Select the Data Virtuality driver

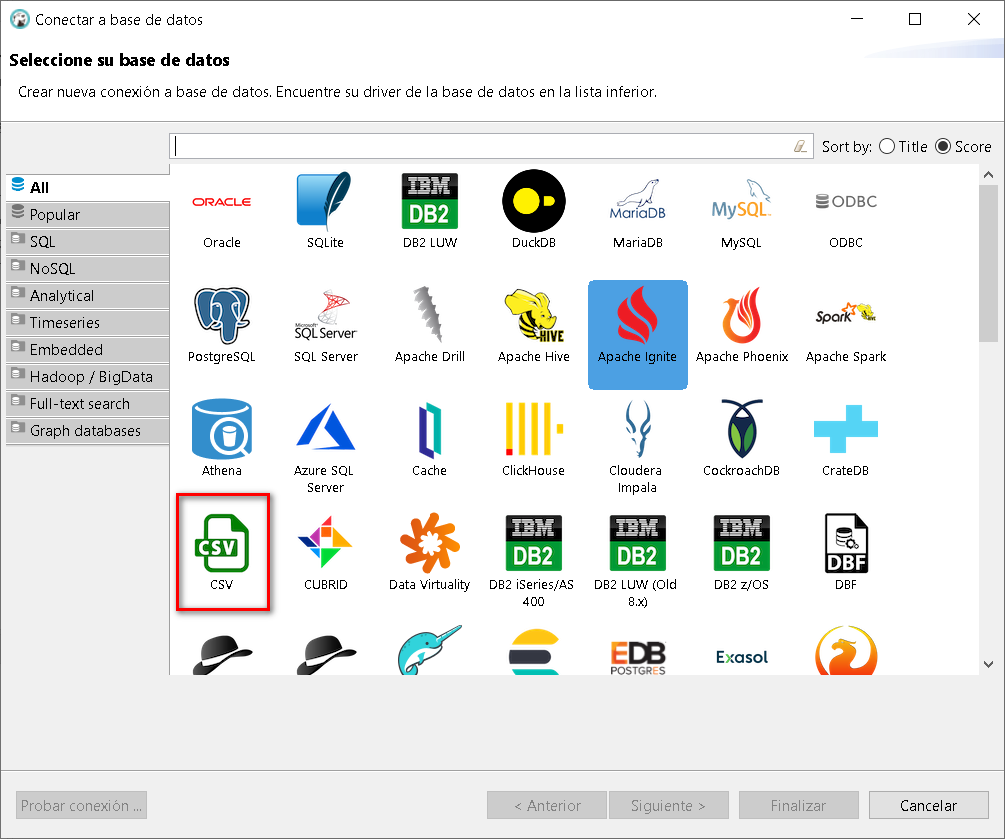tap(429, 552)
